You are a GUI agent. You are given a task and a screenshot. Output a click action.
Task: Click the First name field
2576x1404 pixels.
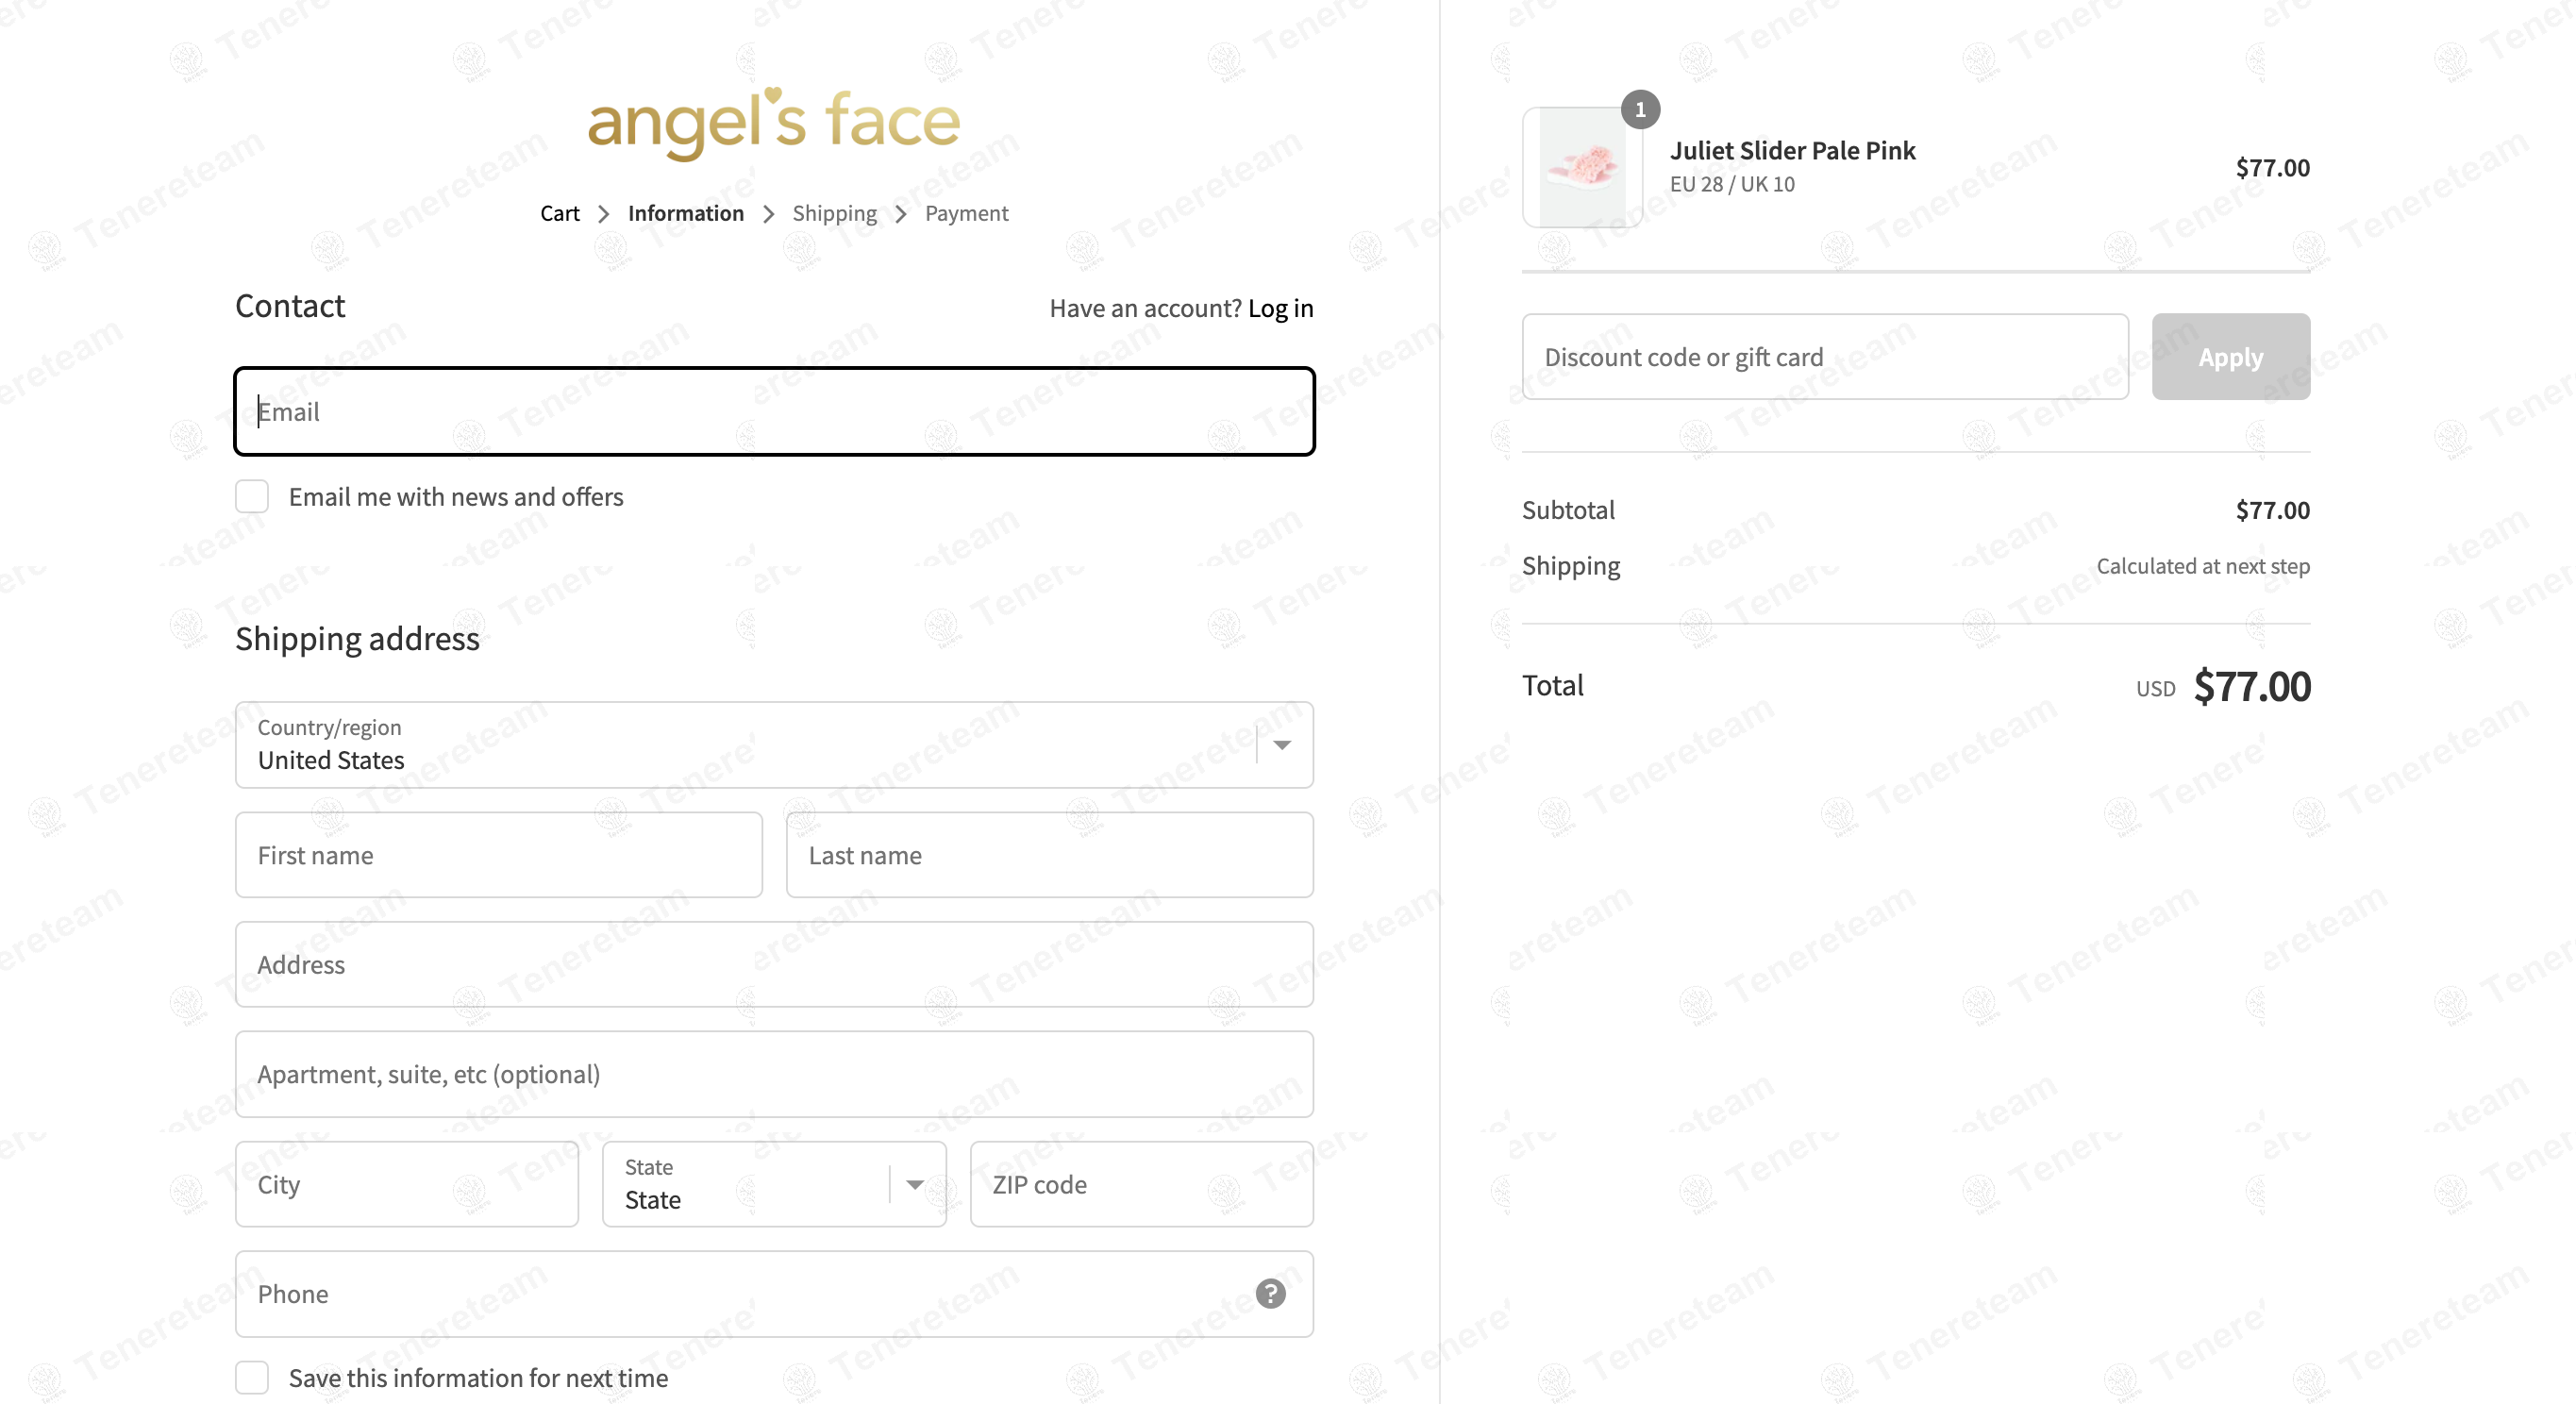pyautogui.click(x=498, y=855)
